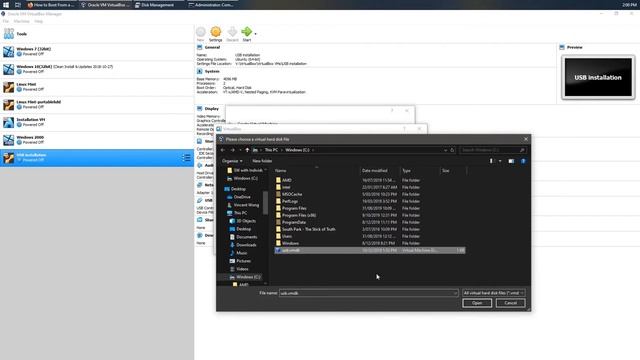Open the System section header
The image size is (640, 360).
point(212,71)
